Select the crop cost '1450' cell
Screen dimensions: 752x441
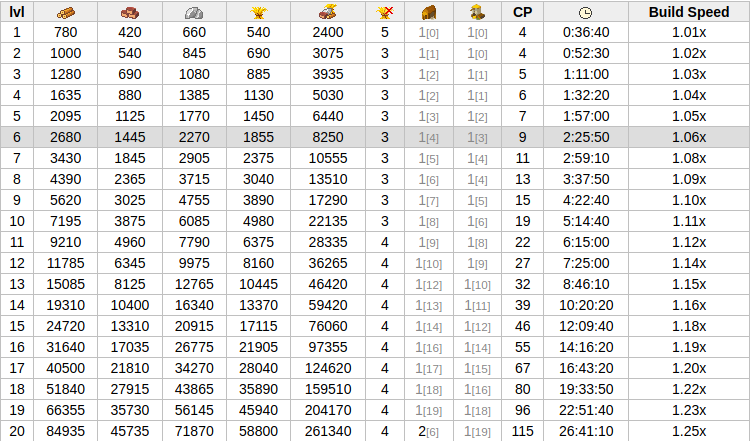tap(258, 116)
